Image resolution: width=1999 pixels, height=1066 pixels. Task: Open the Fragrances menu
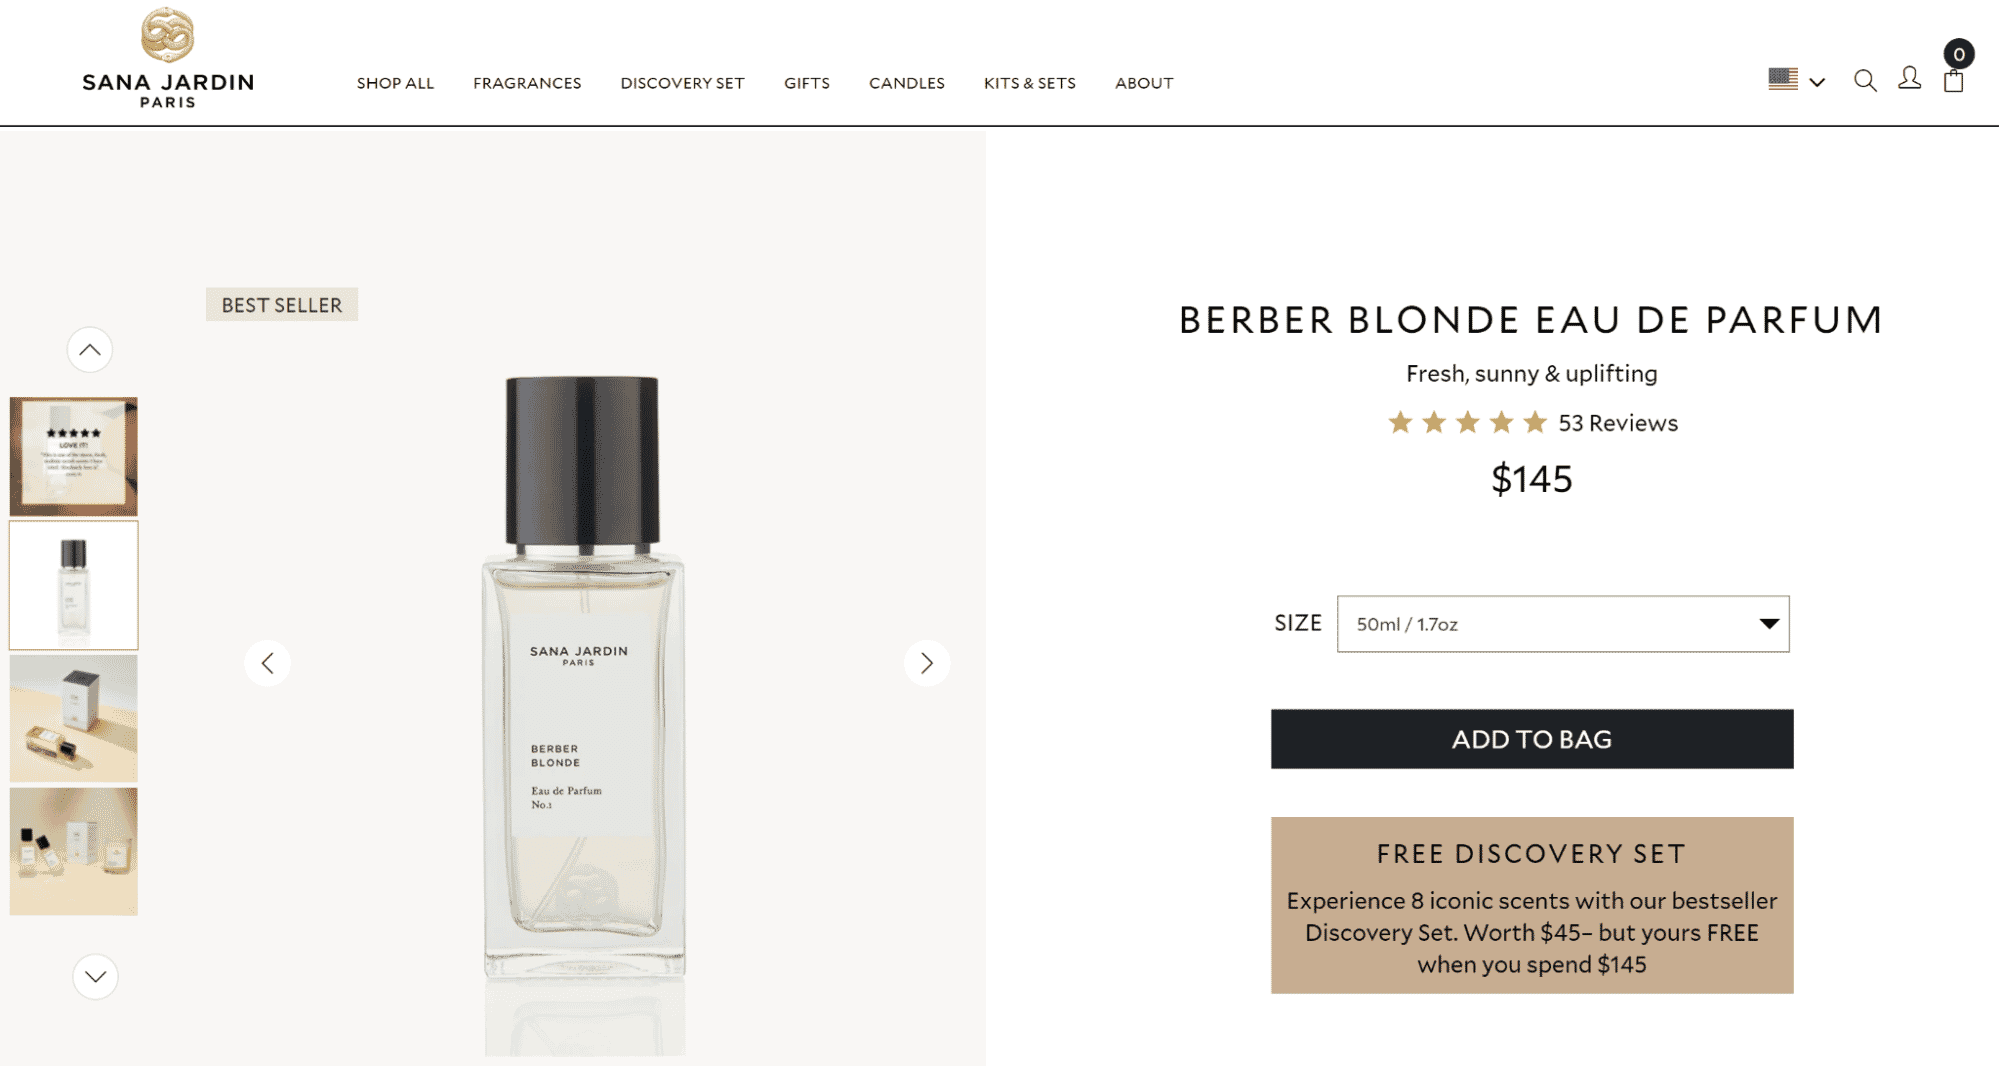[527, 83]
